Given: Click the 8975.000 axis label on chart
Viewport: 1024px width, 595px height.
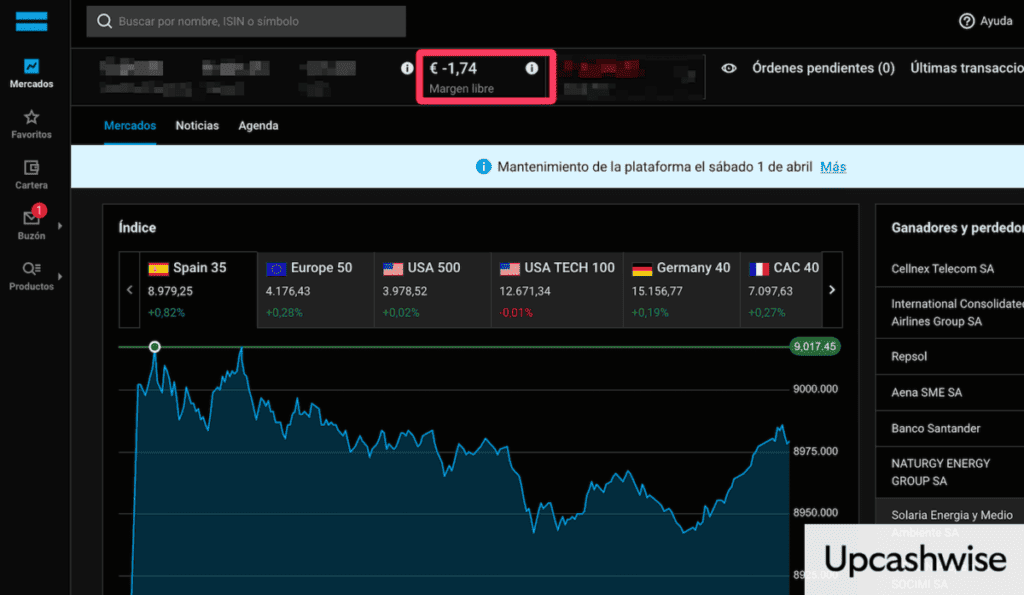Looking at the screenshot, I should click(x=815, y=451).
